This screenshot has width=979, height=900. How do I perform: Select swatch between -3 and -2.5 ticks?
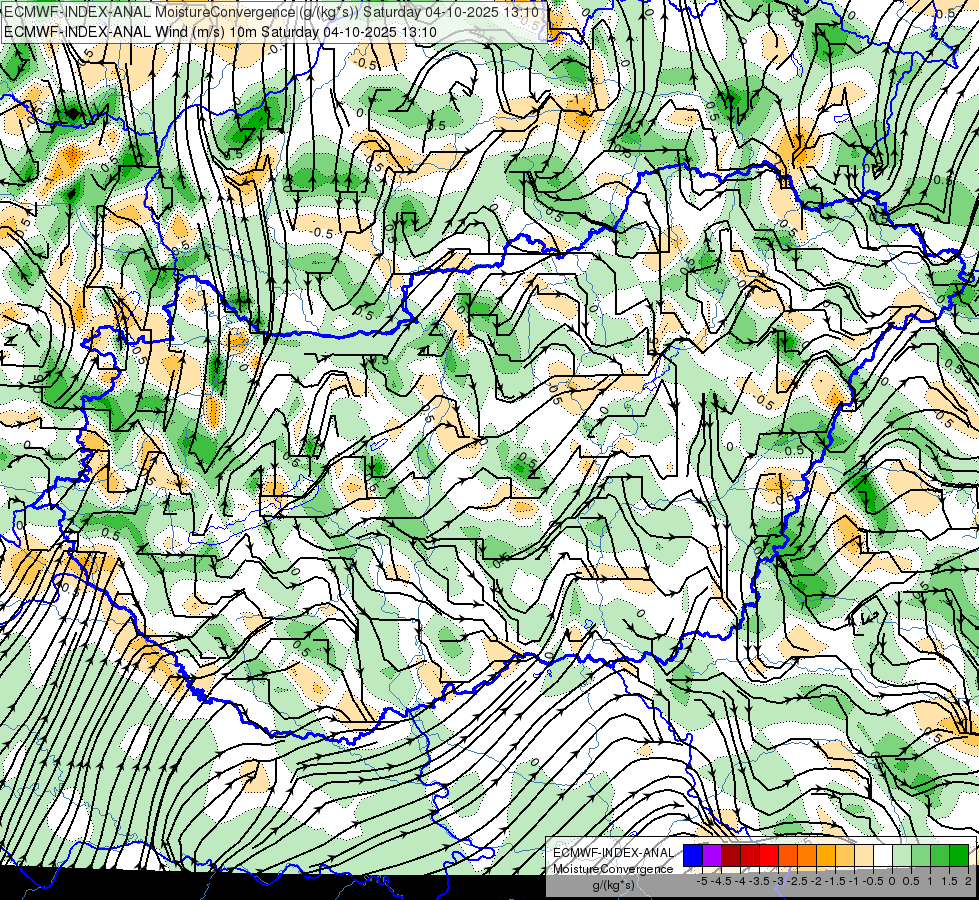[788, 856]
